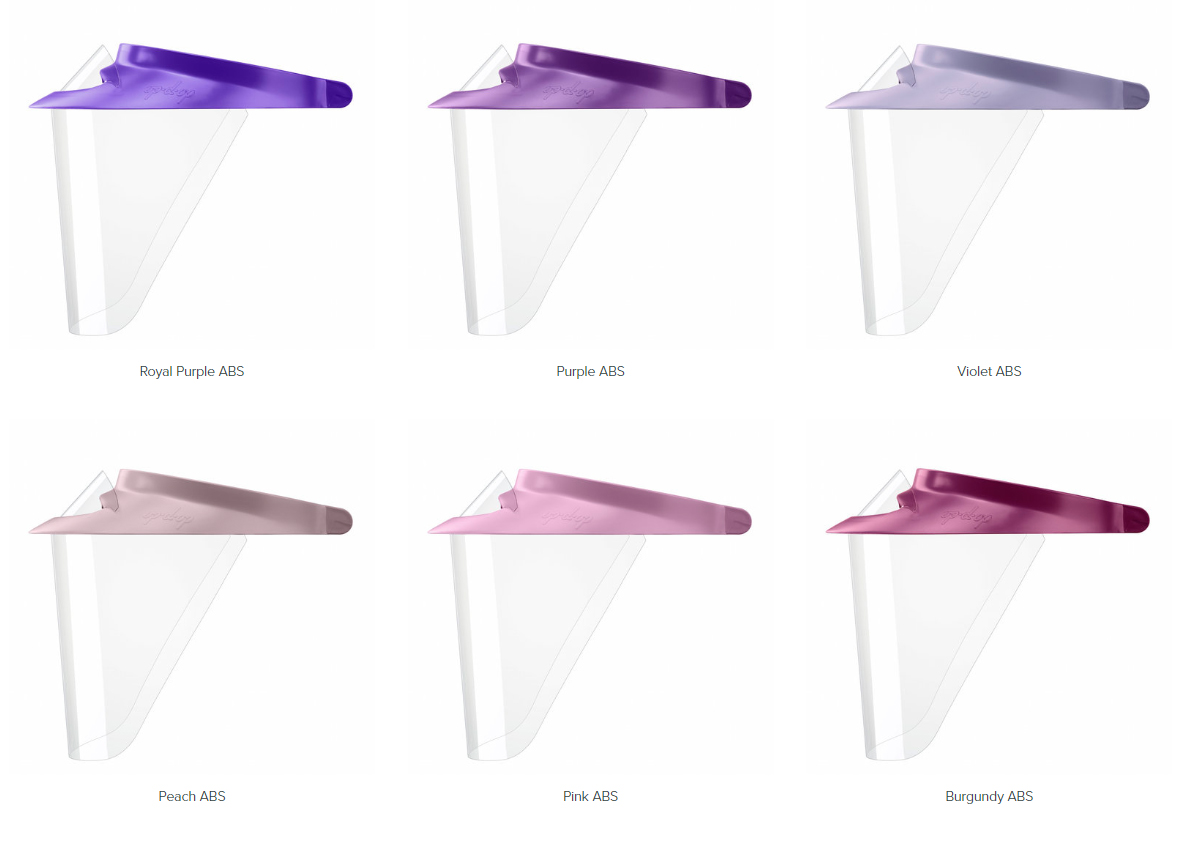Select the Peach ABS face shield image
1196x844 pixels.
point(191,615)
